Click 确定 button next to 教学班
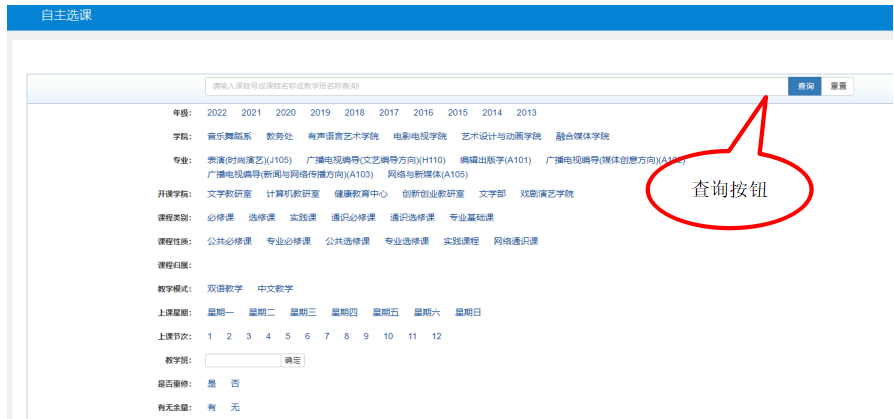This screenshot has width=894, height=419. [293, 360]
